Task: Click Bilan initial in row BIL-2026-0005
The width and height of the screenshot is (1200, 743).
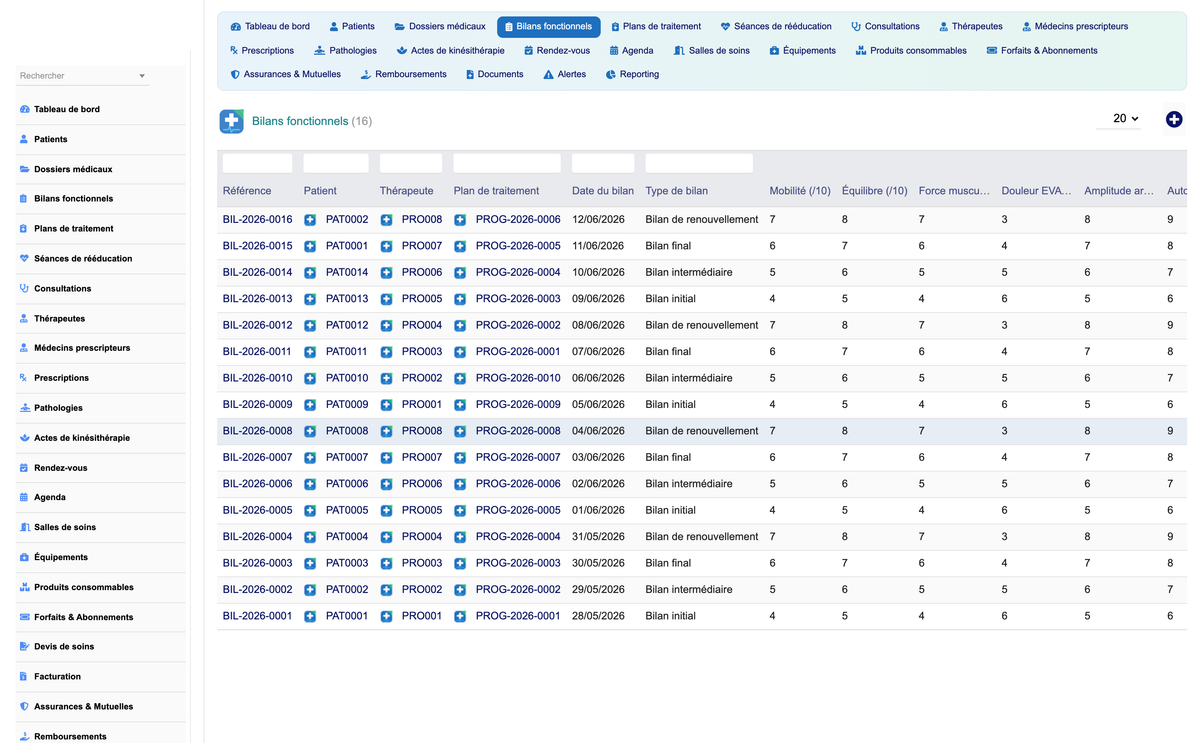Action: pyautogui.click(x=671, y=510)
